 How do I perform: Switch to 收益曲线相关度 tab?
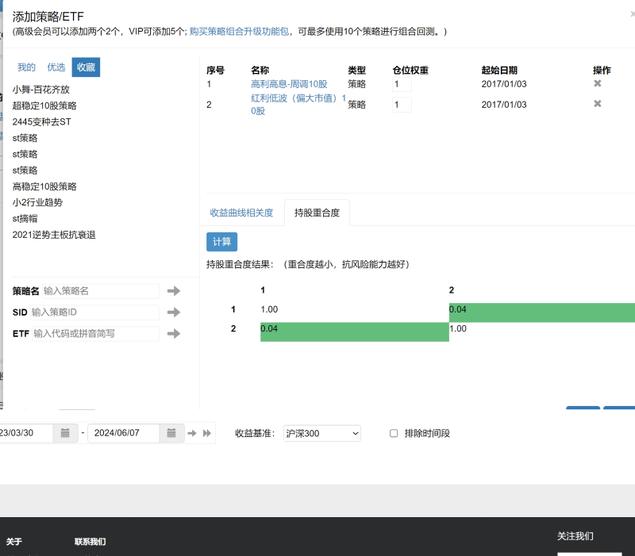[x=241, y=213]
